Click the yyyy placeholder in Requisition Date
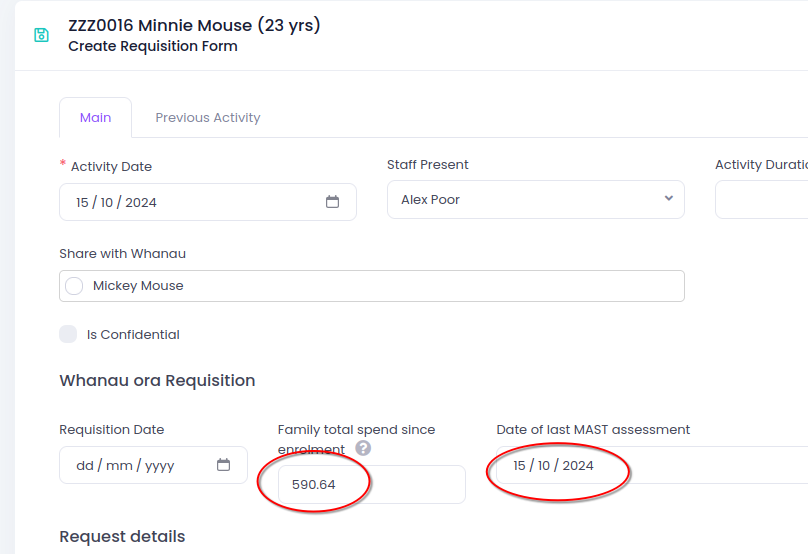The height and width of the screenshot is (554, 808). 159,465
